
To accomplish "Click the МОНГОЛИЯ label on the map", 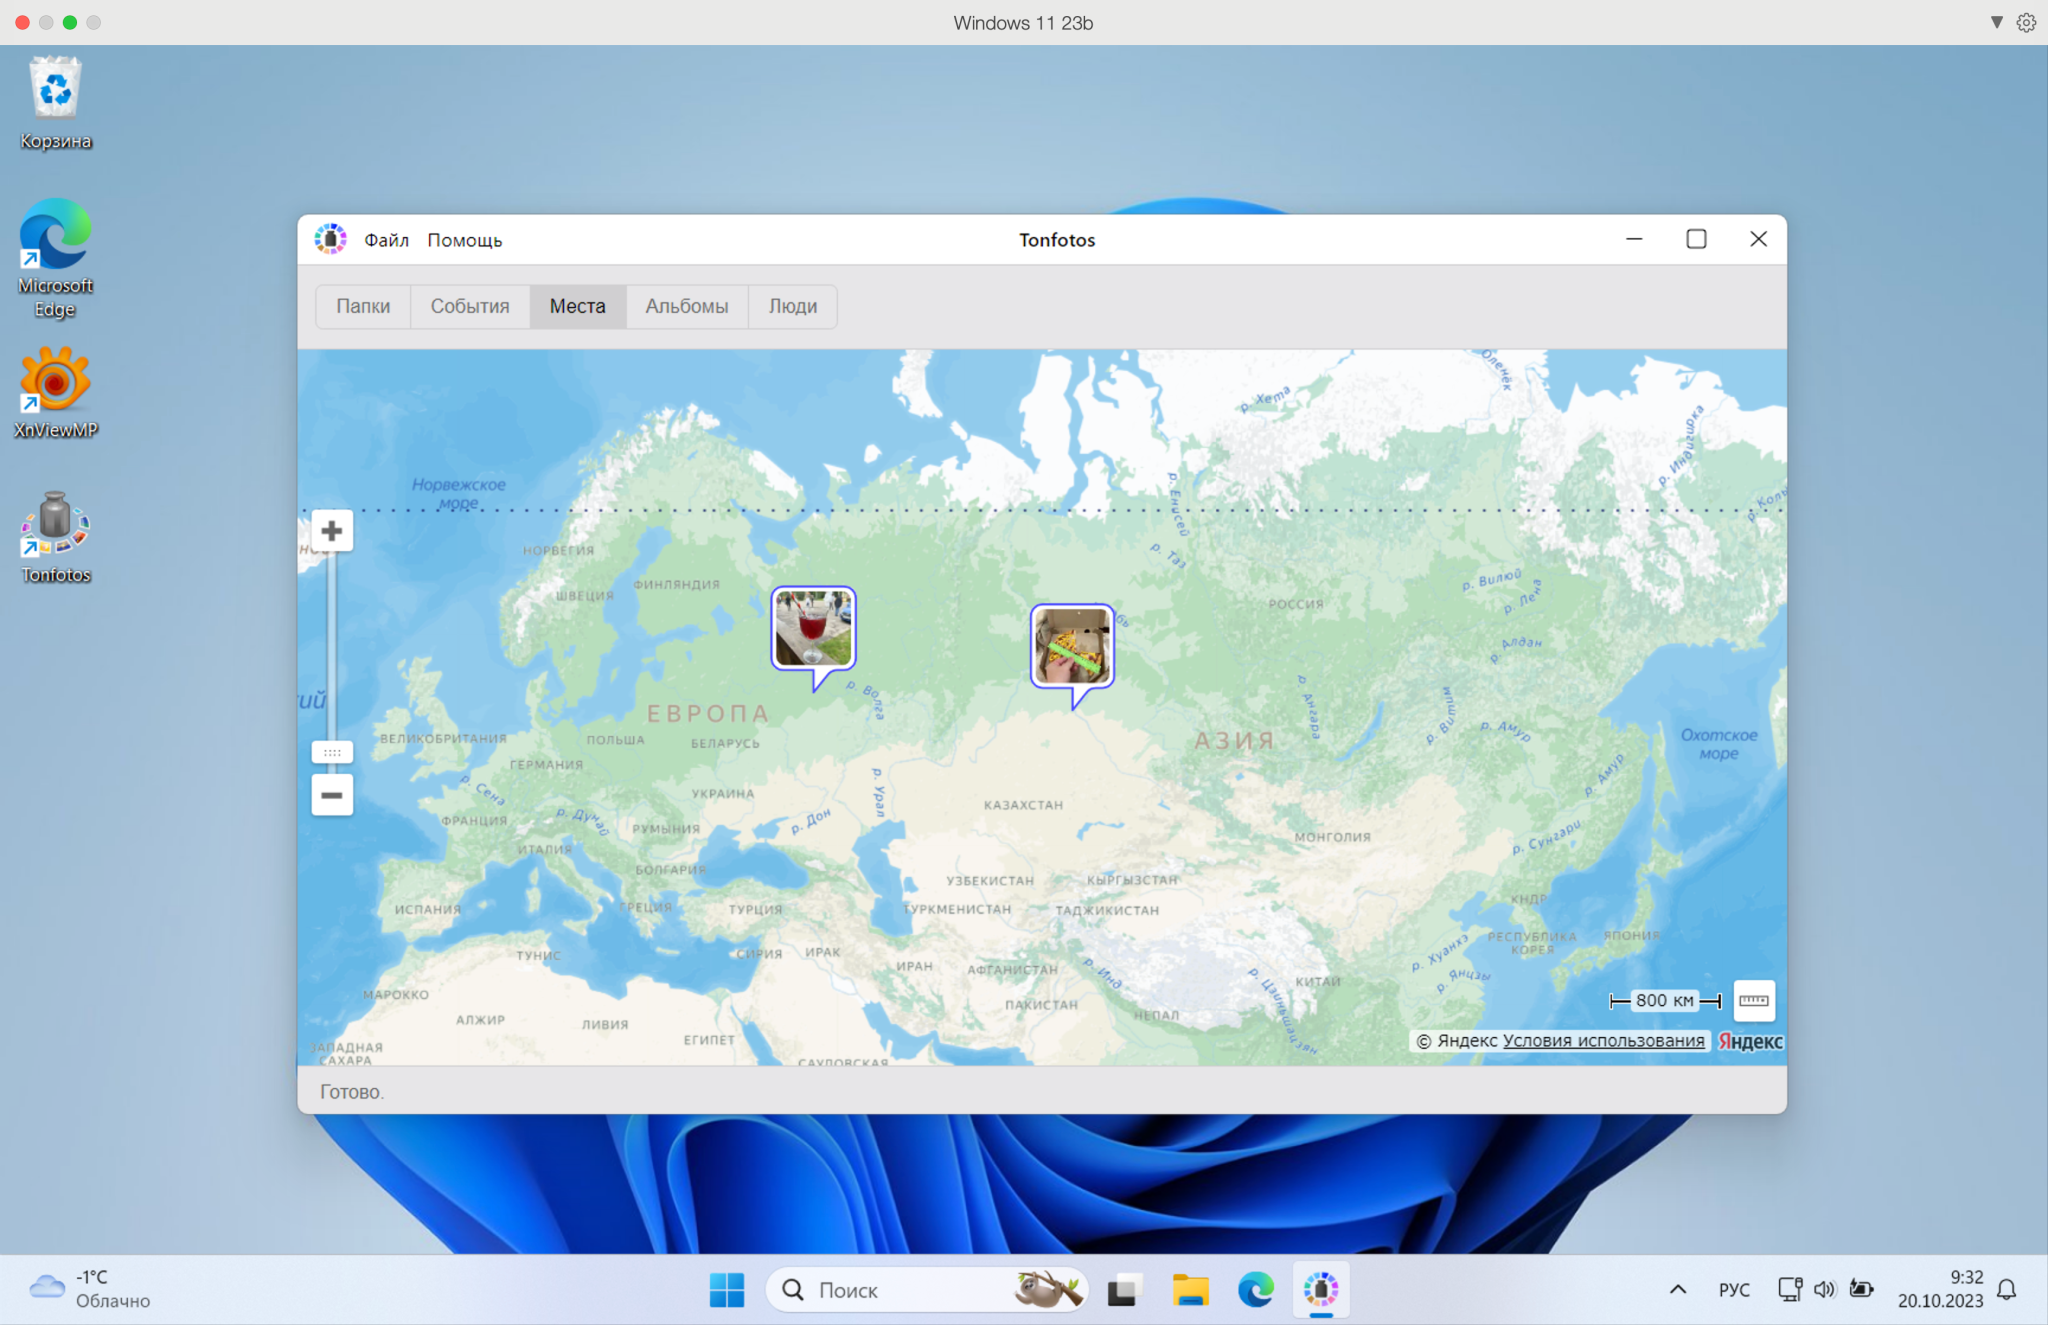I will [x=1333, y=837].
